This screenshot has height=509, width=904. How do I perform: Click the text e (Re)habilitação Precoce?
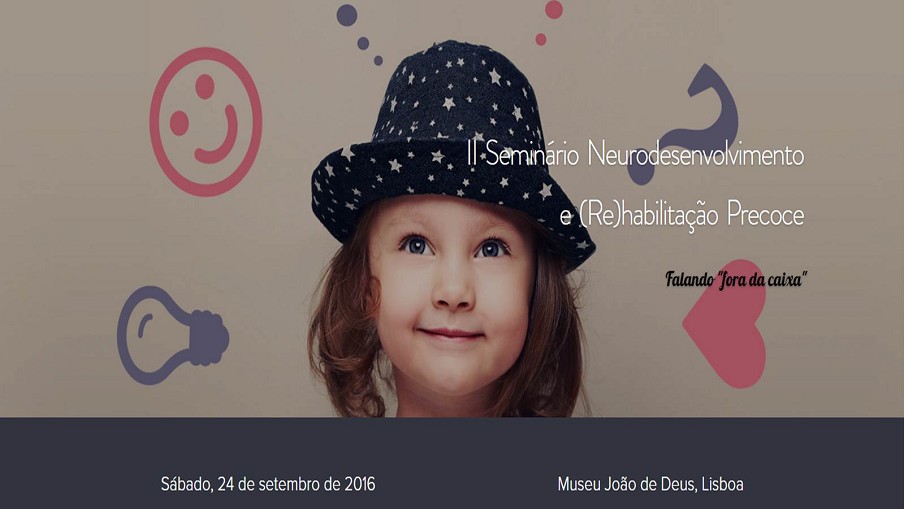tap(681, 215)
